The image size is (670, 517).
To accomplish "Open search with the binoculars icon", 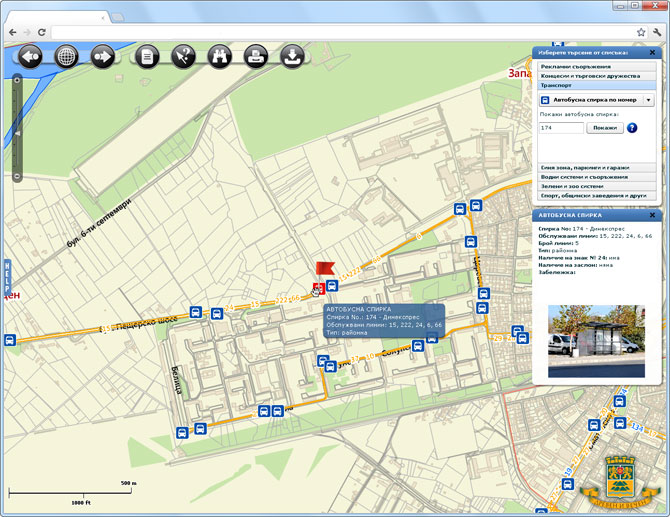I will pos(220,56).
